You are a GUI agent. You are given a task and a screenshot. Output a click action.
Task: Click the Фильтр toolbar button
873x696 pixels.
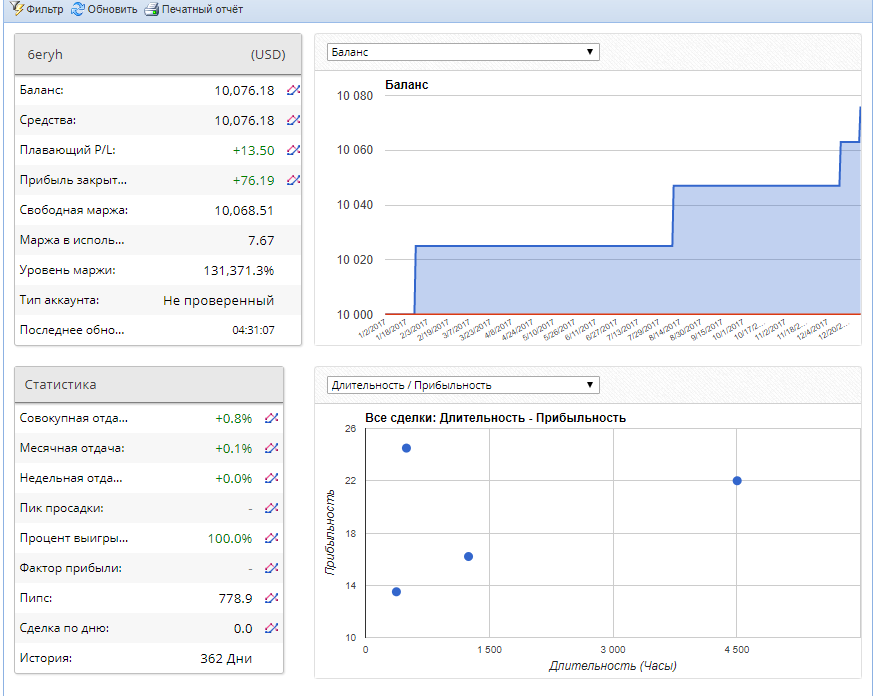point(37,9)
